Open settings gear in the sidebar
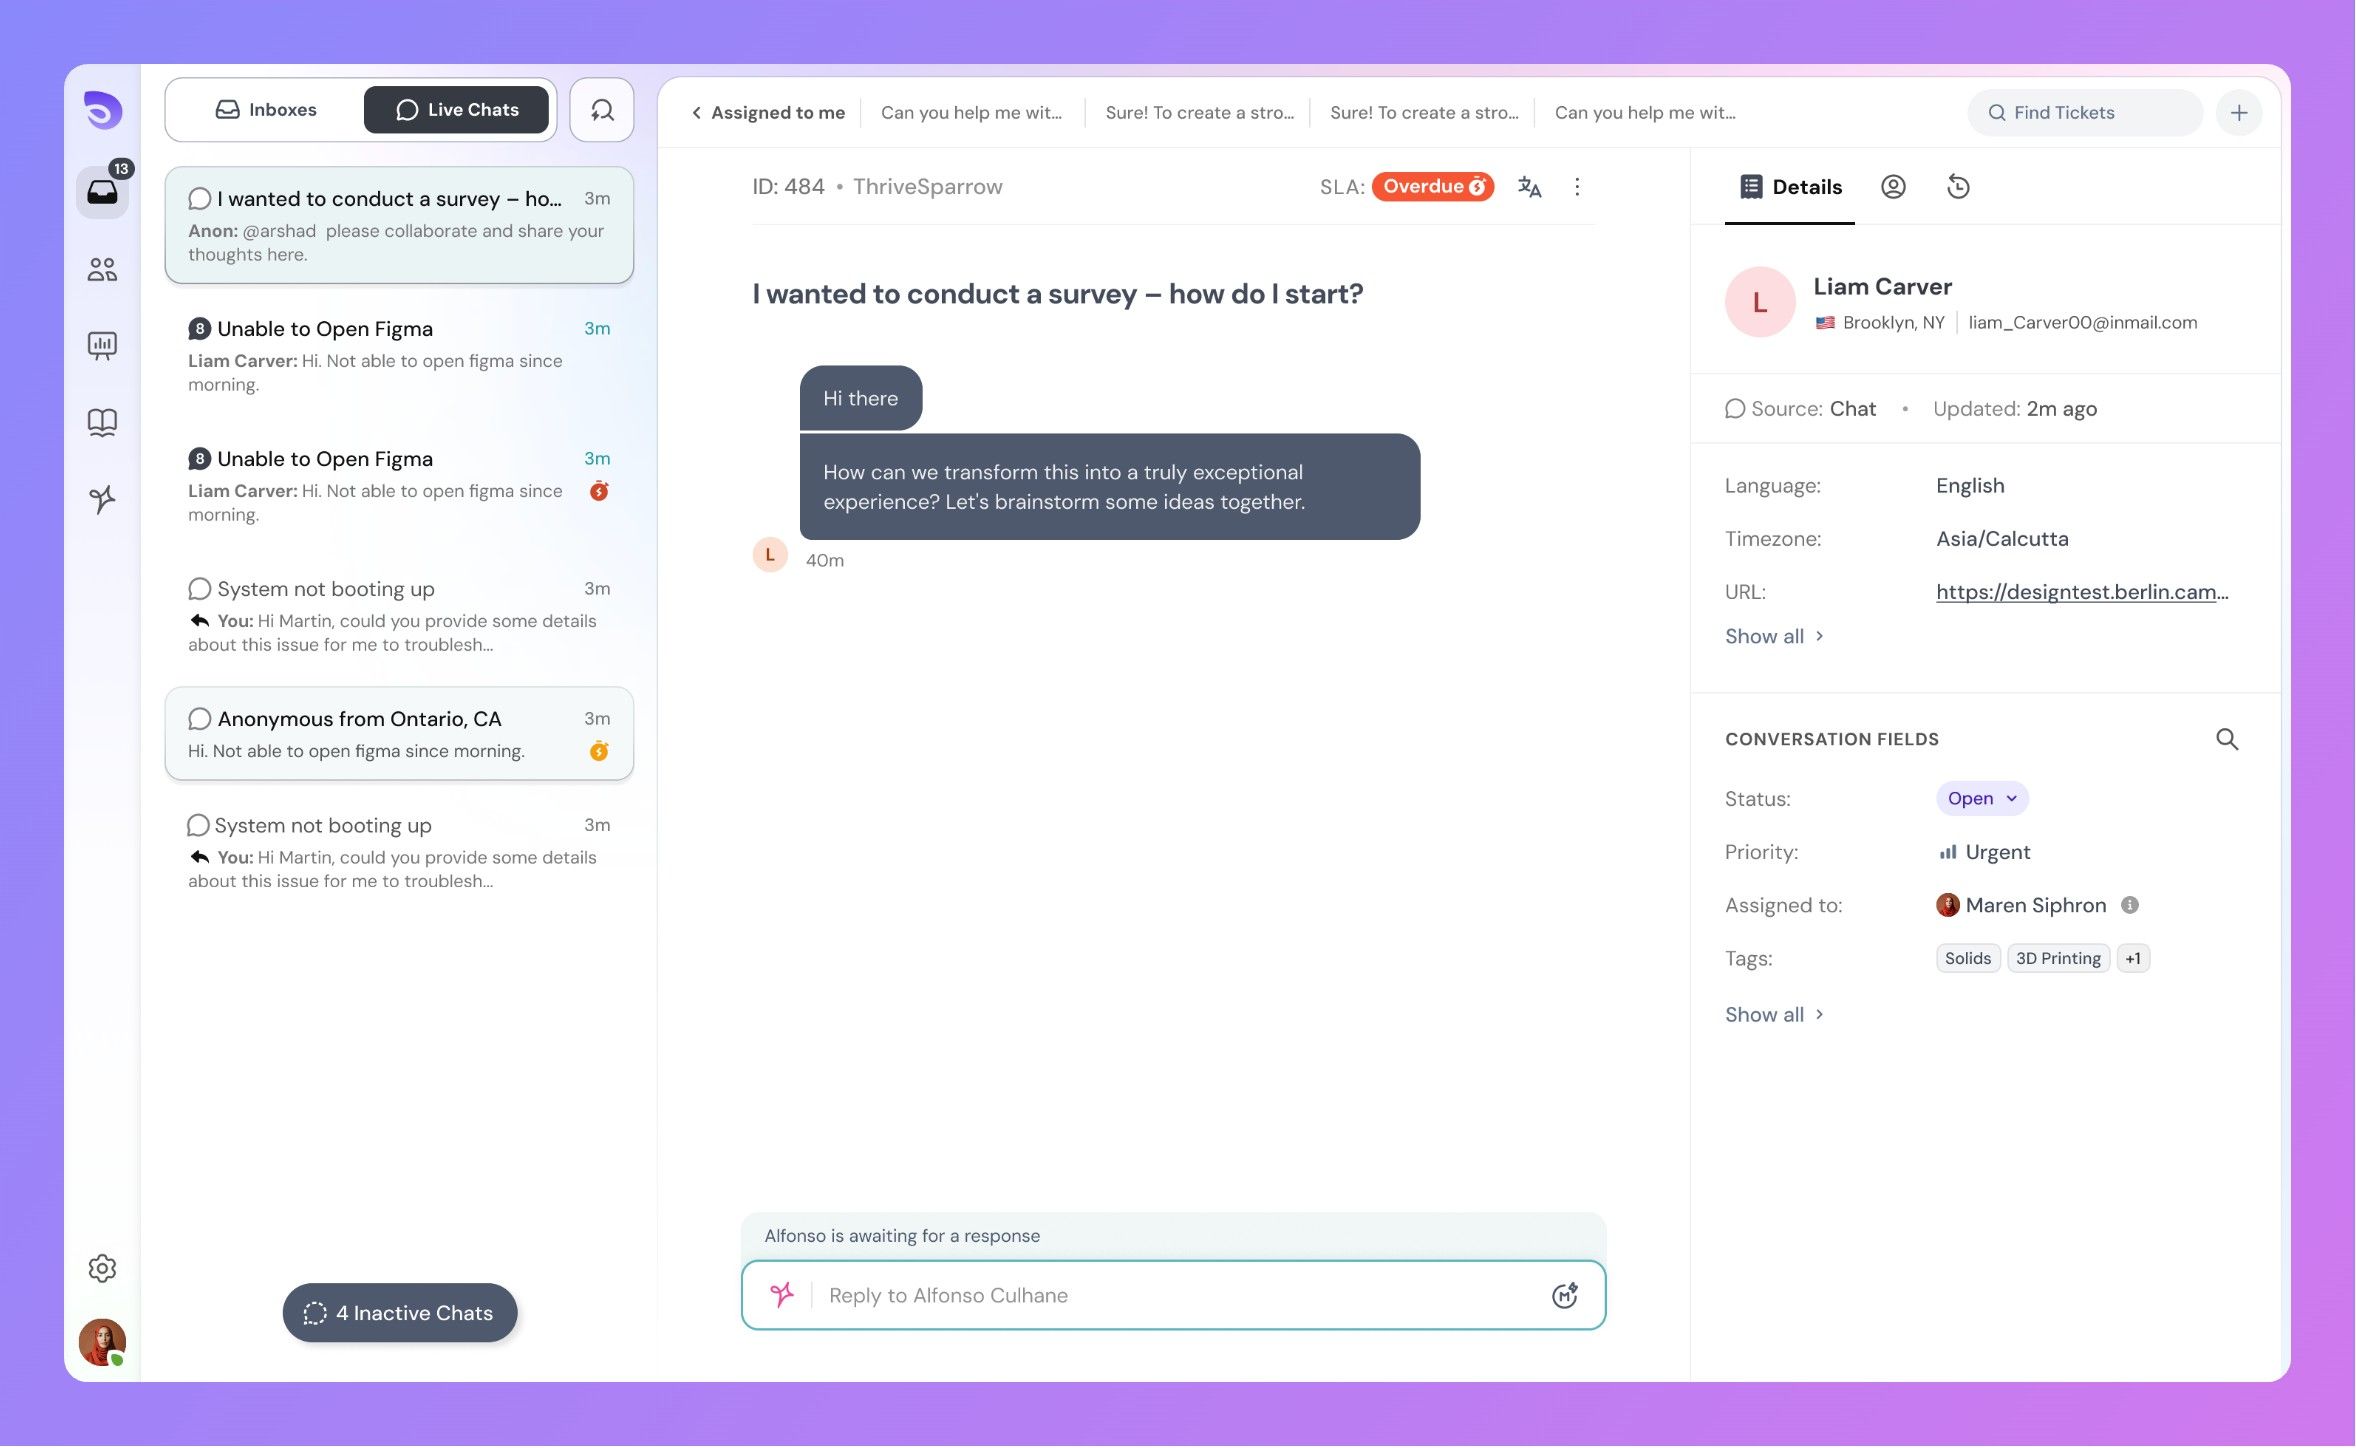The width and height of the screenshot is (2356, 1448). [x=102, y=1268]
